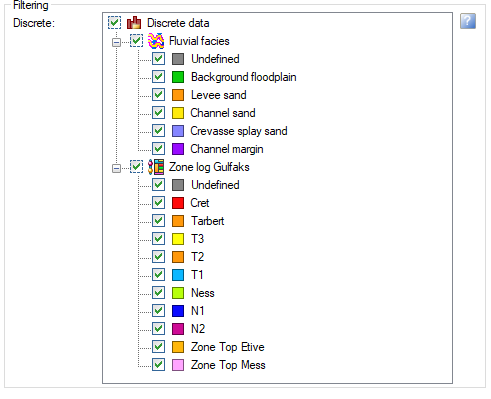Click the orange Levee sand swatch
Image resolution: width=491 pixels, height=399 pixels.
pos(178,95)
